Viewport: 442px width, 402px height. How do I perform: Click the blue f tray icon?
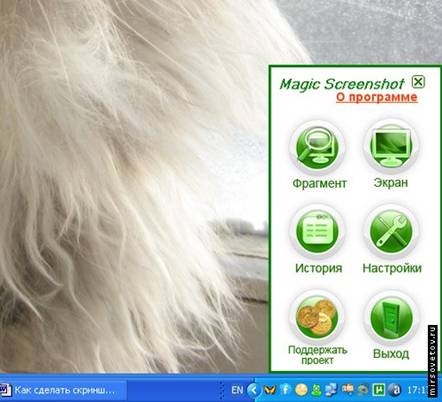[x=285, y=390]
